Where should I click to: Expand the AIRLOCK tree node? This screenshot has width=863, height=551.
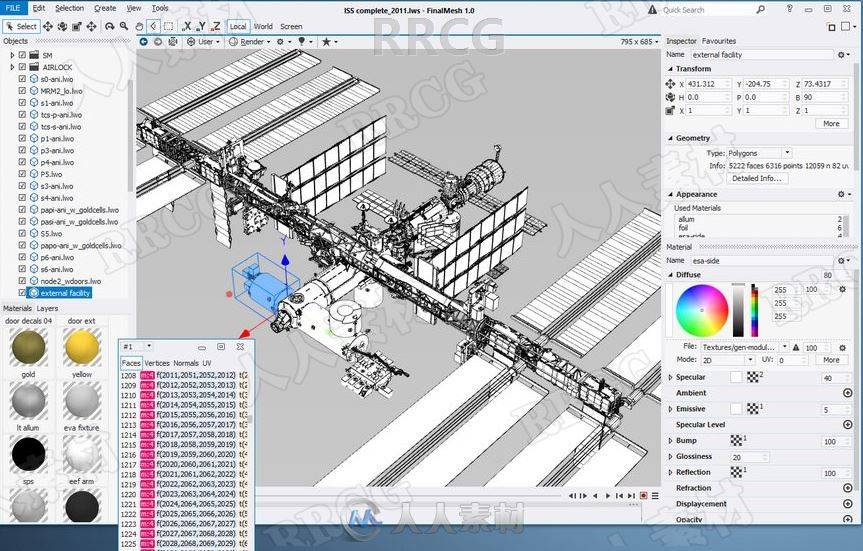point(12,67)
